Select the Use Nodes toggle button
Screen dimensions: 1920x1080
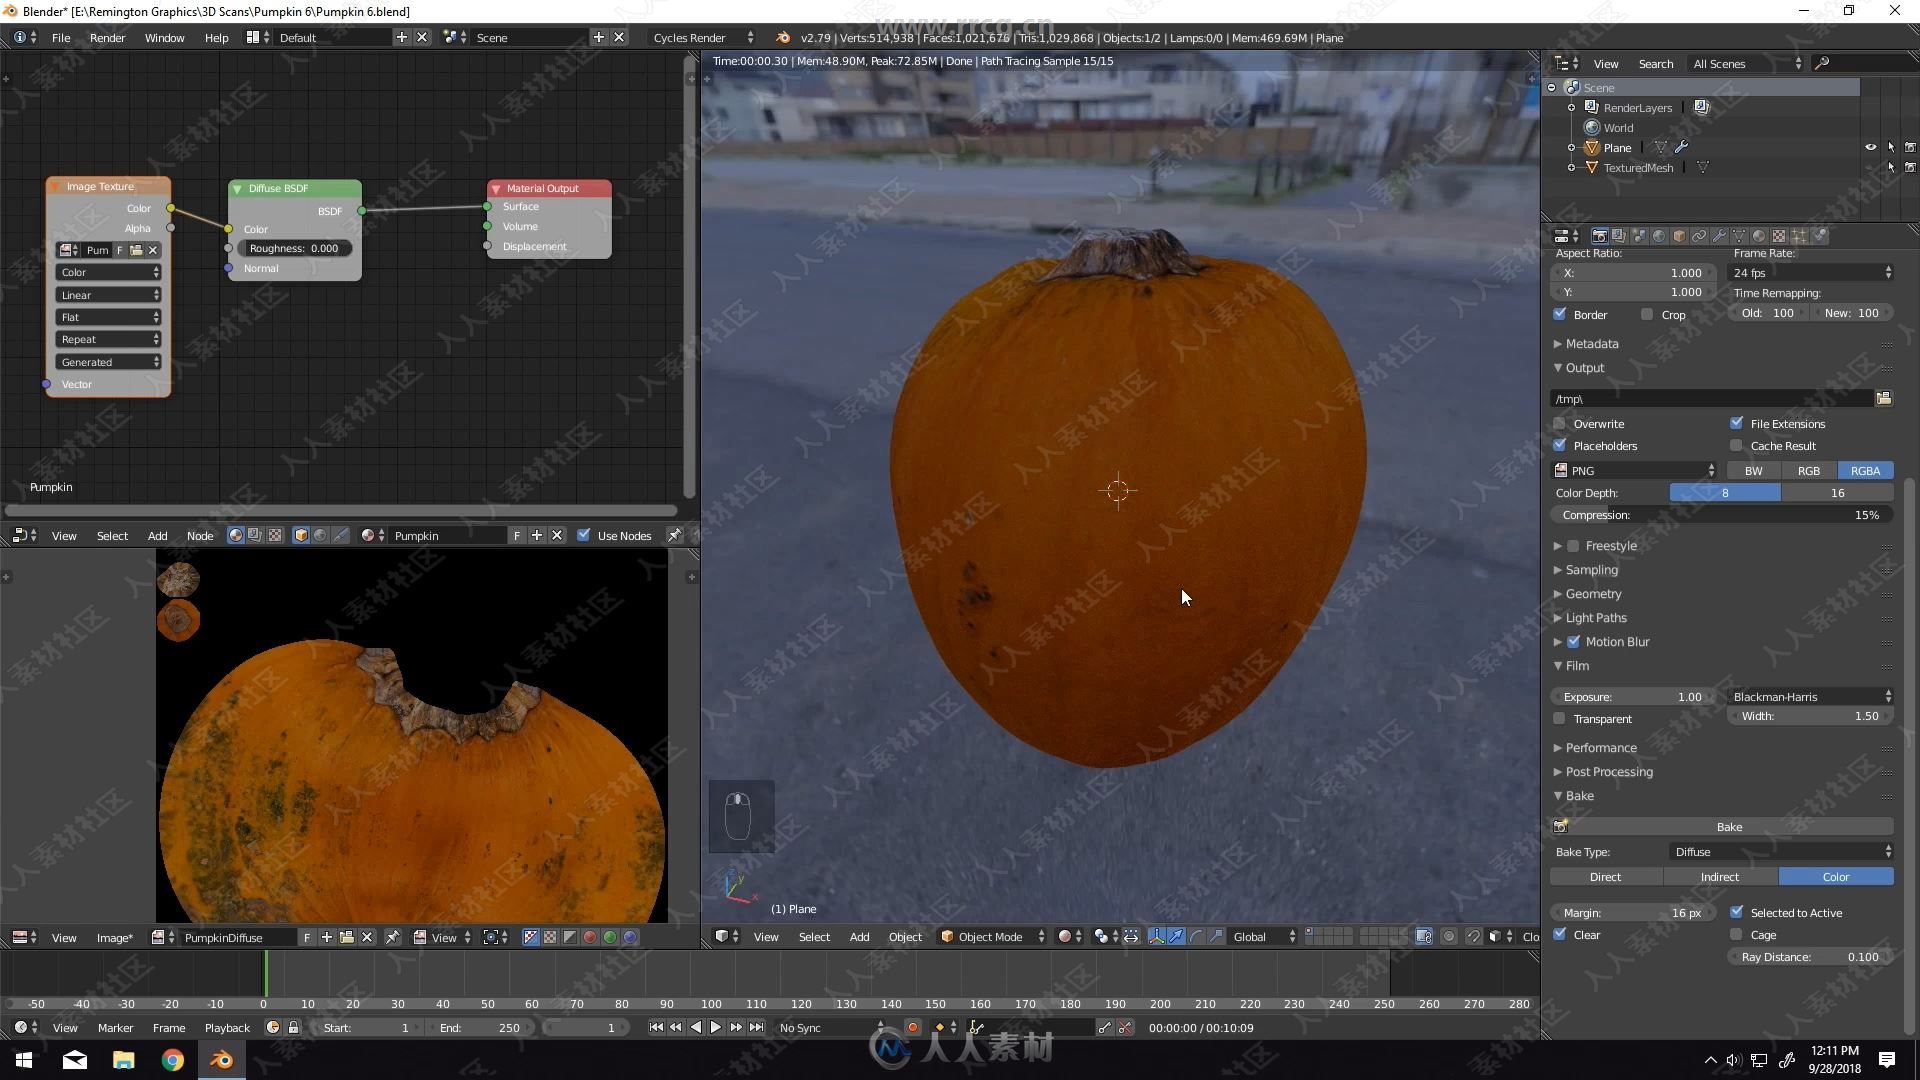pos(584,534)
